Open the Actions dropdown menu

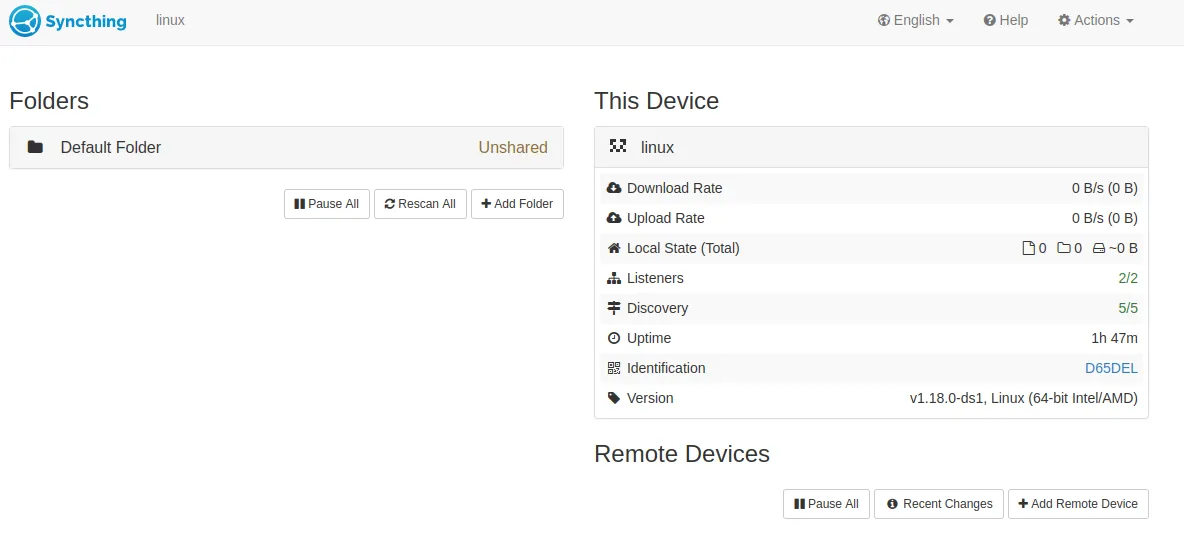(x=1095, y=20)
